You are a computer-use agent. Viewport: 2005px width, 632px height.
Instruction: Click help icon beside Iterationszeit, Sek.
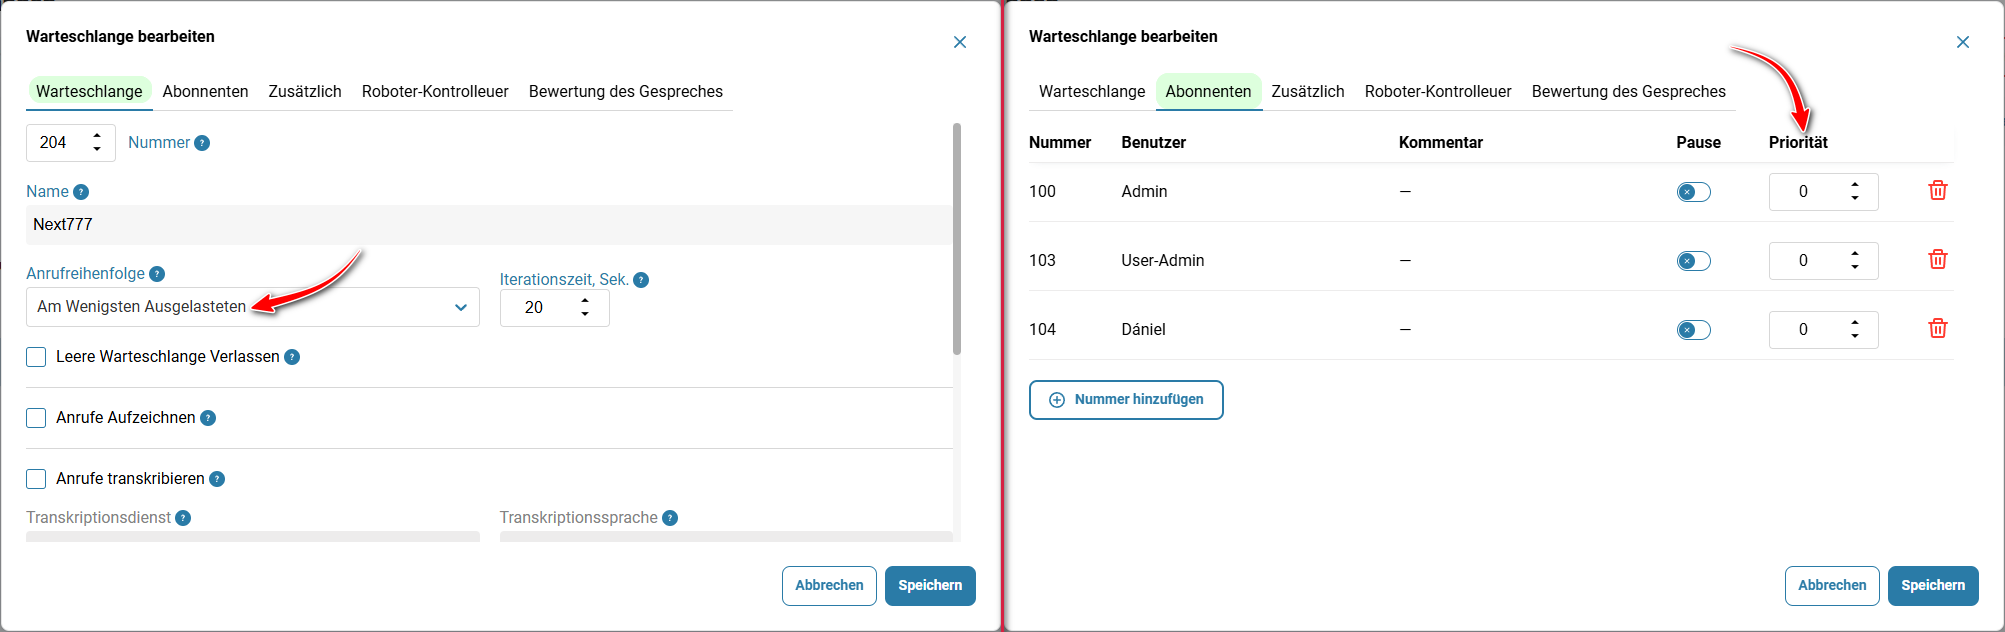pyautogui.click(x=641, y=280)
